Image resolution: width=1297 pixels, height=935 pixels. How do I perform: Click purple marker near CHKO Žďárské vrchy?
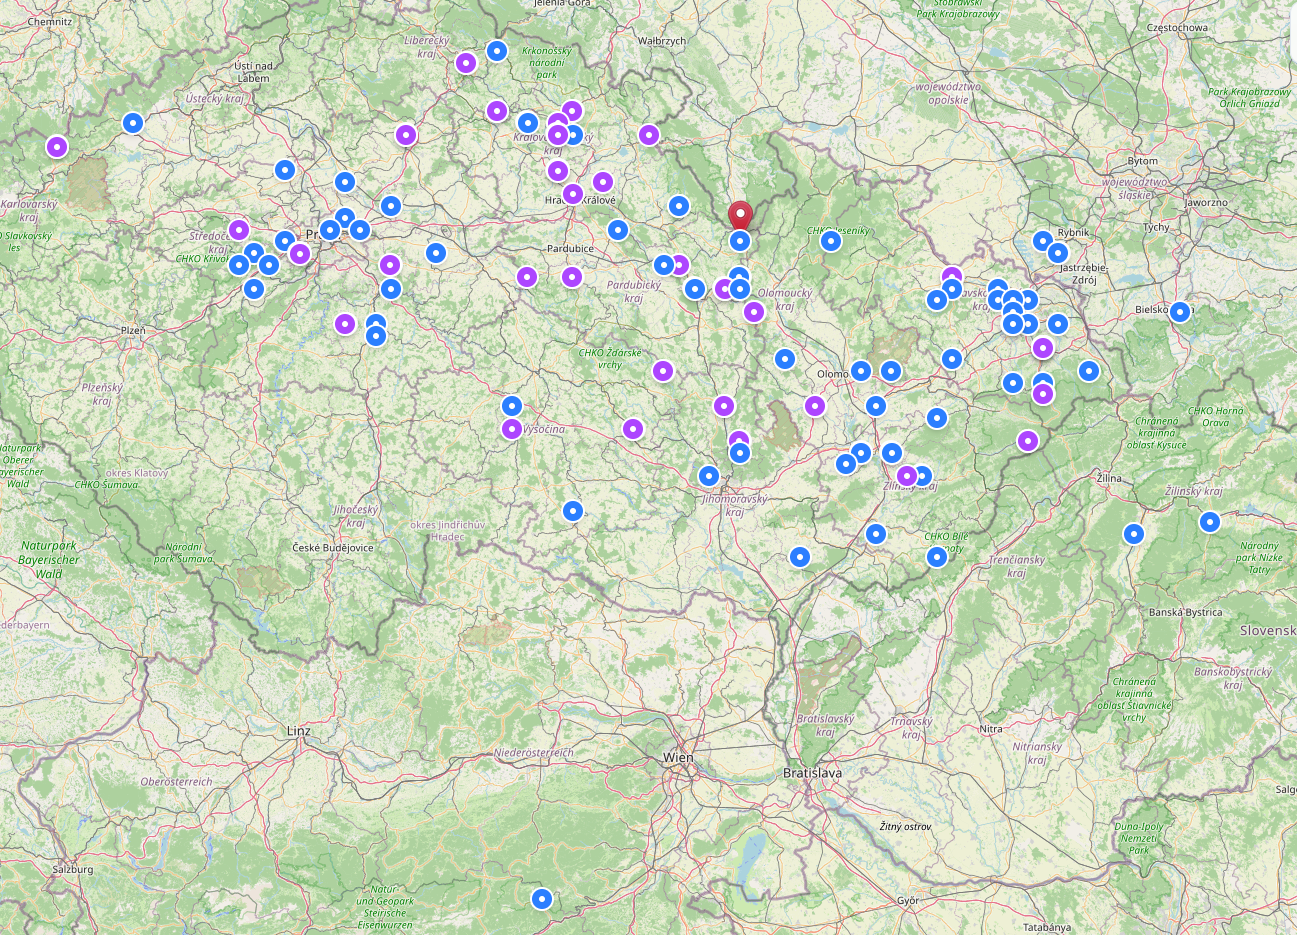pyautogui.click(x=663, y=371)
